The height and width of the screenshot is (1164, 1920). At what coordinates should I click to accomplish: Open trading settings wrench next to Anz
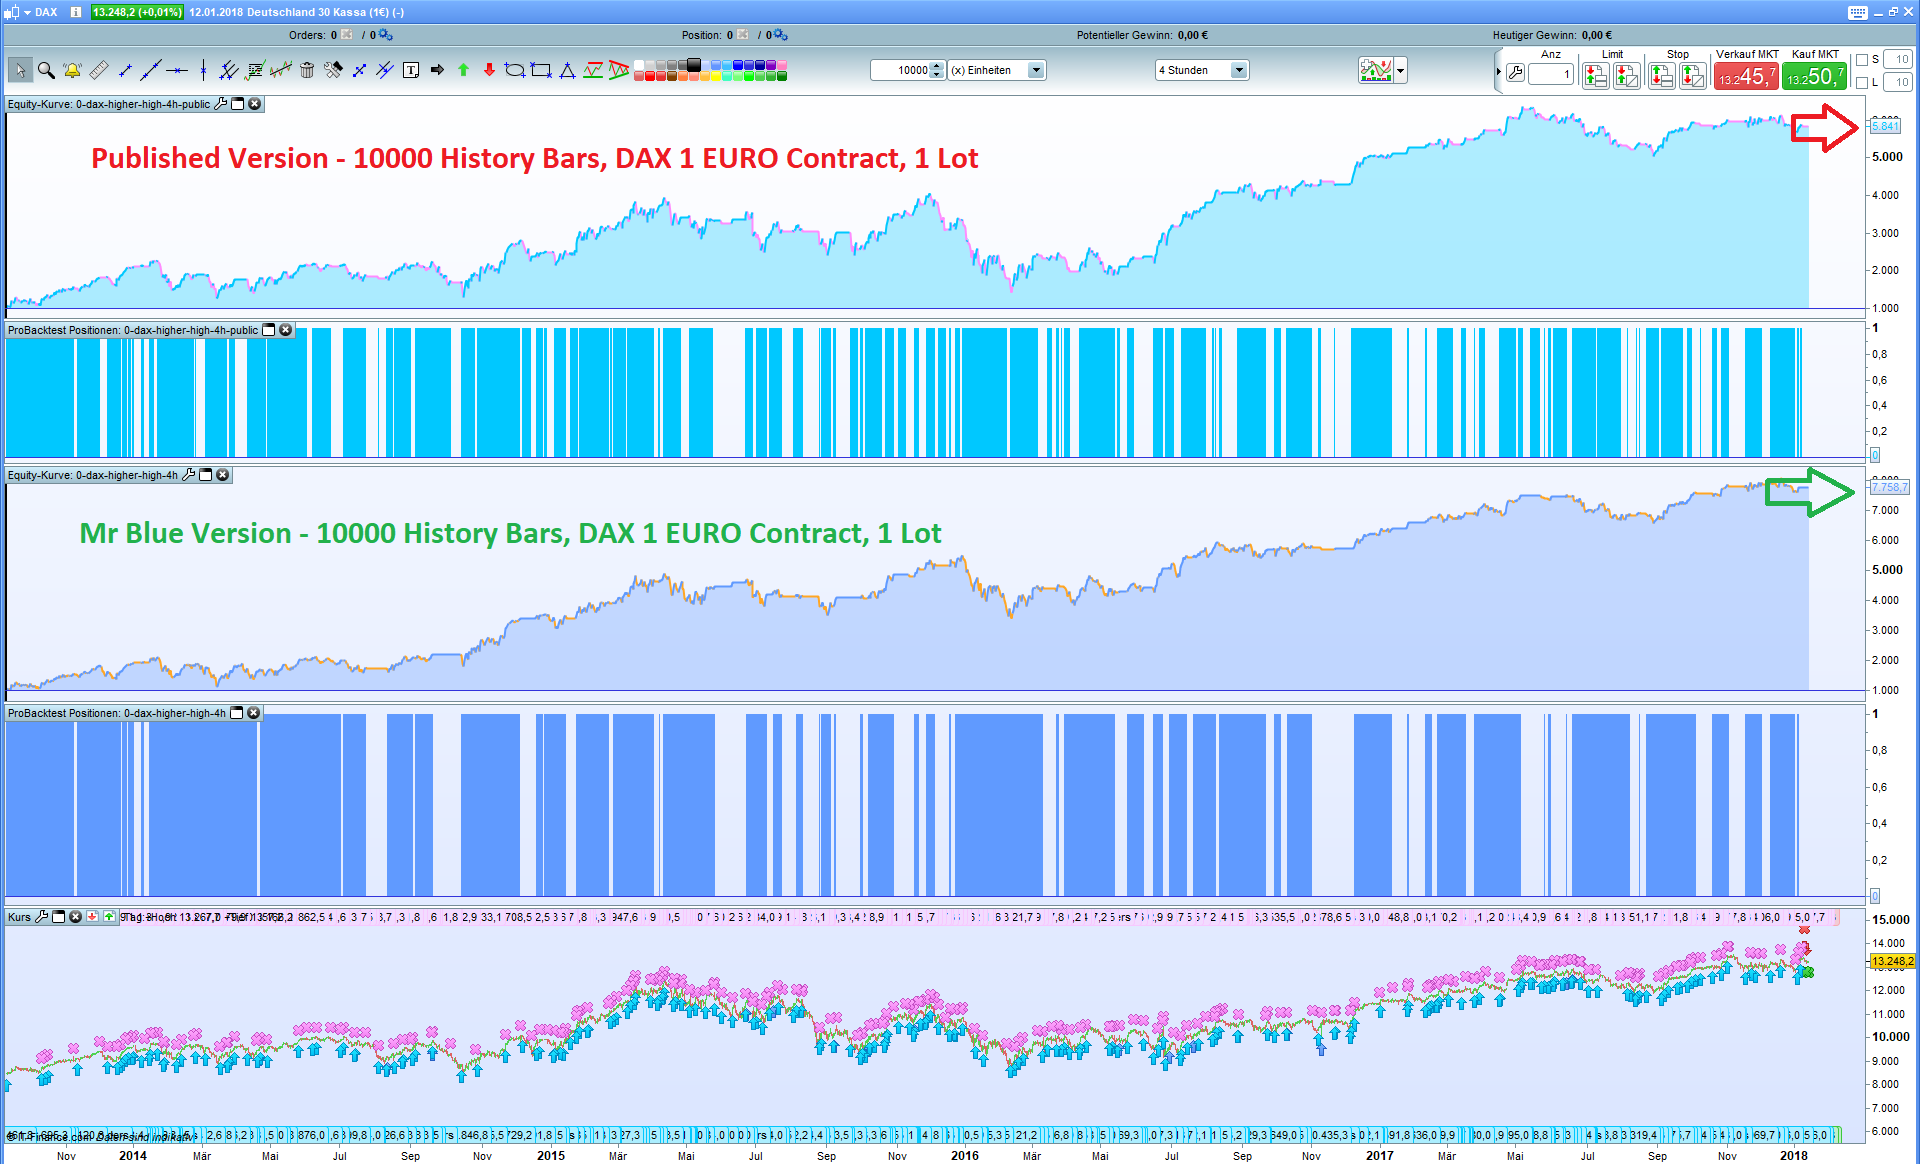(x=1516, y=73)
